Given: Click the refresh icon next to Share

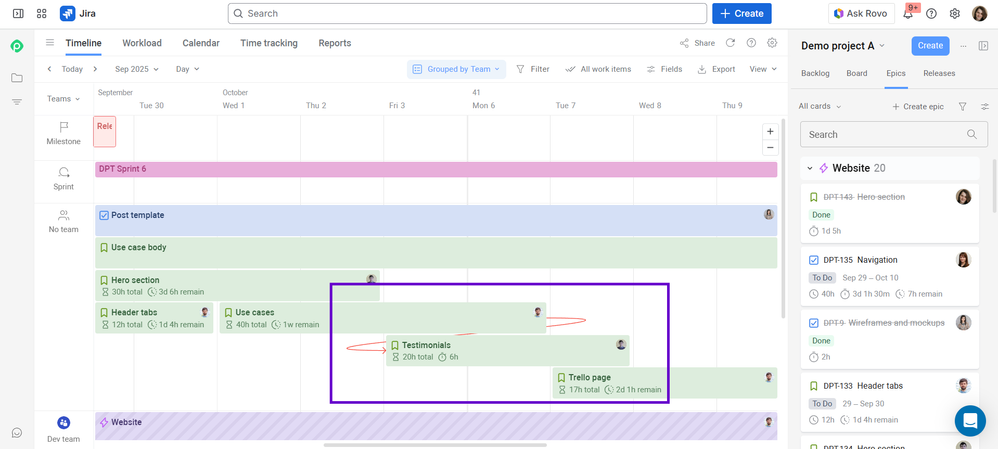Looking at the screenshot, I should [x=730, y=43].
